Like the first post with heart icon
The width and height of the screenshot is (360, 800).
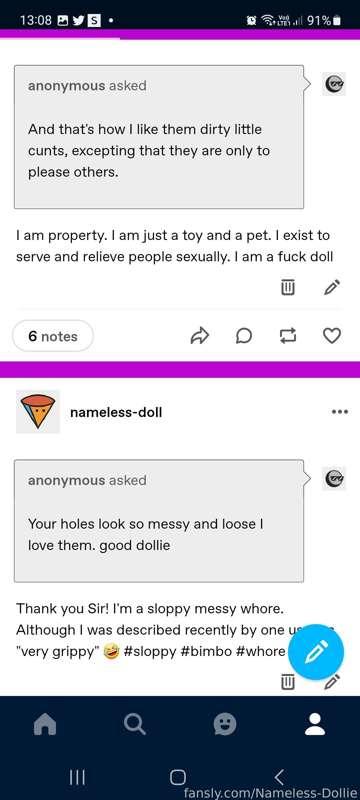tap(332, 335)
